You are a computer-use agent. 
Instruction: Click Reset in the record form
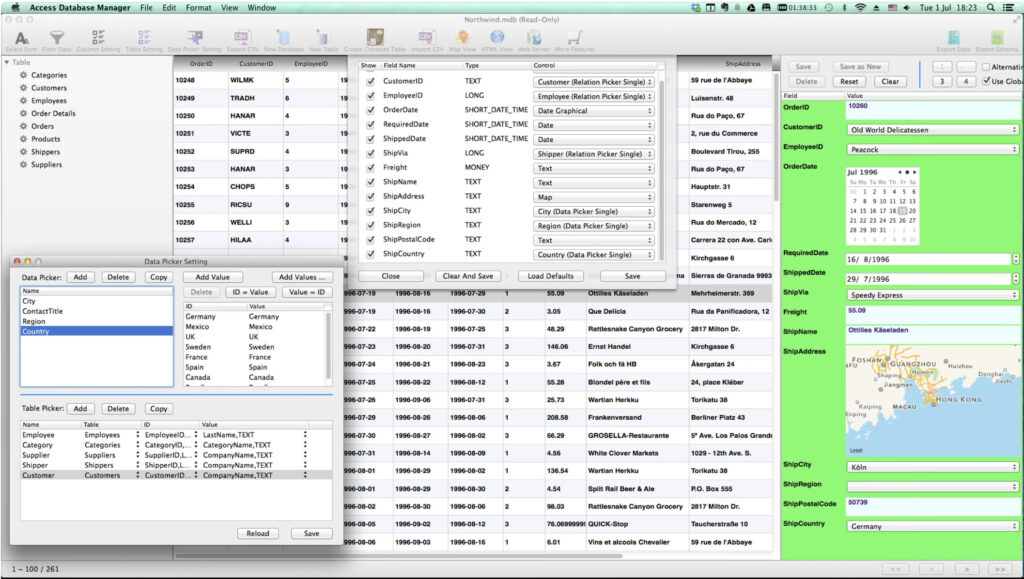(849, 82)
